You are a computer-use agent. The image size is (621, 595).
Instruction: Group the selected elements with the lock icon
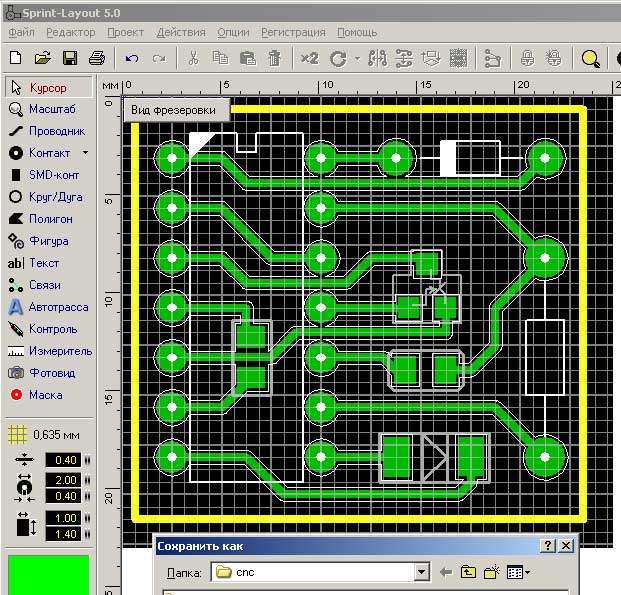[x=527, y=58]
